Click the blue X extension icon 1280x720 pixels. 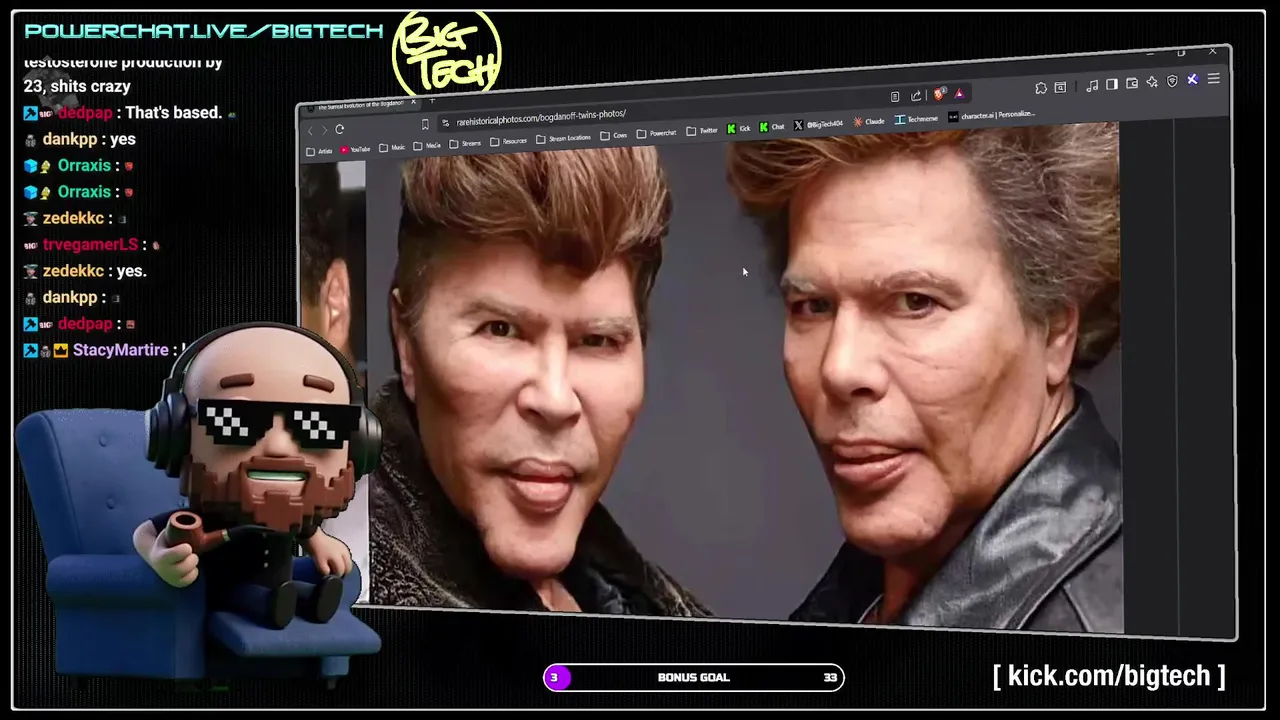pos(1192,79)
